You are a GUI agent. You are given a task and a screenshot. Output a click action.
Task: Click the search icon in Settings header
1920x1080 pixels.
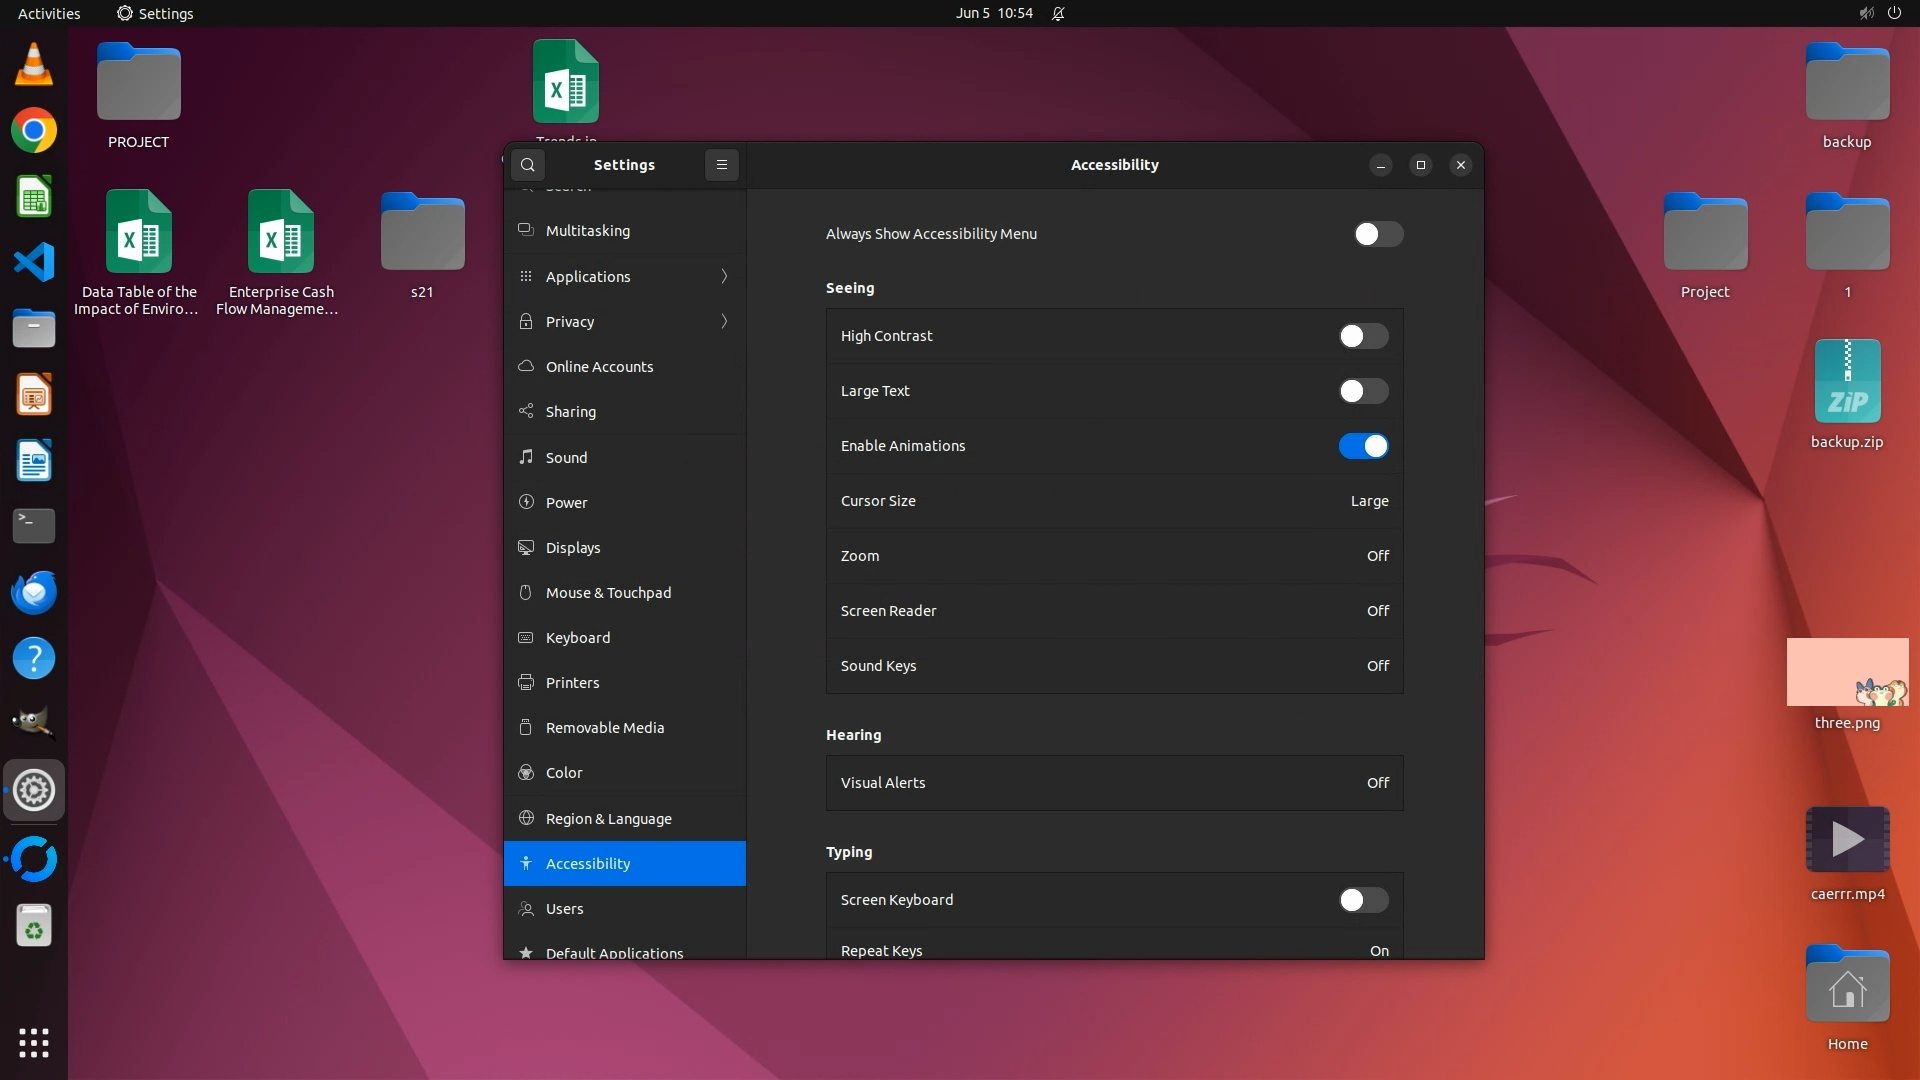click(528, 165)
